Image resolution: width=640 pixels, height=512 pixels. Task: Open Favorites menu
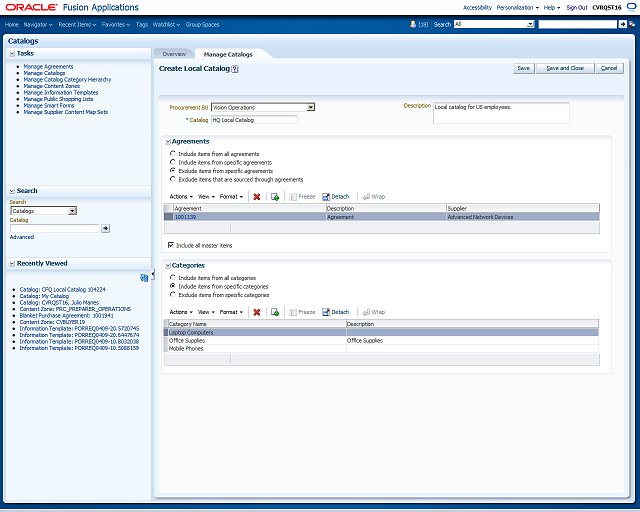point(116,25)
